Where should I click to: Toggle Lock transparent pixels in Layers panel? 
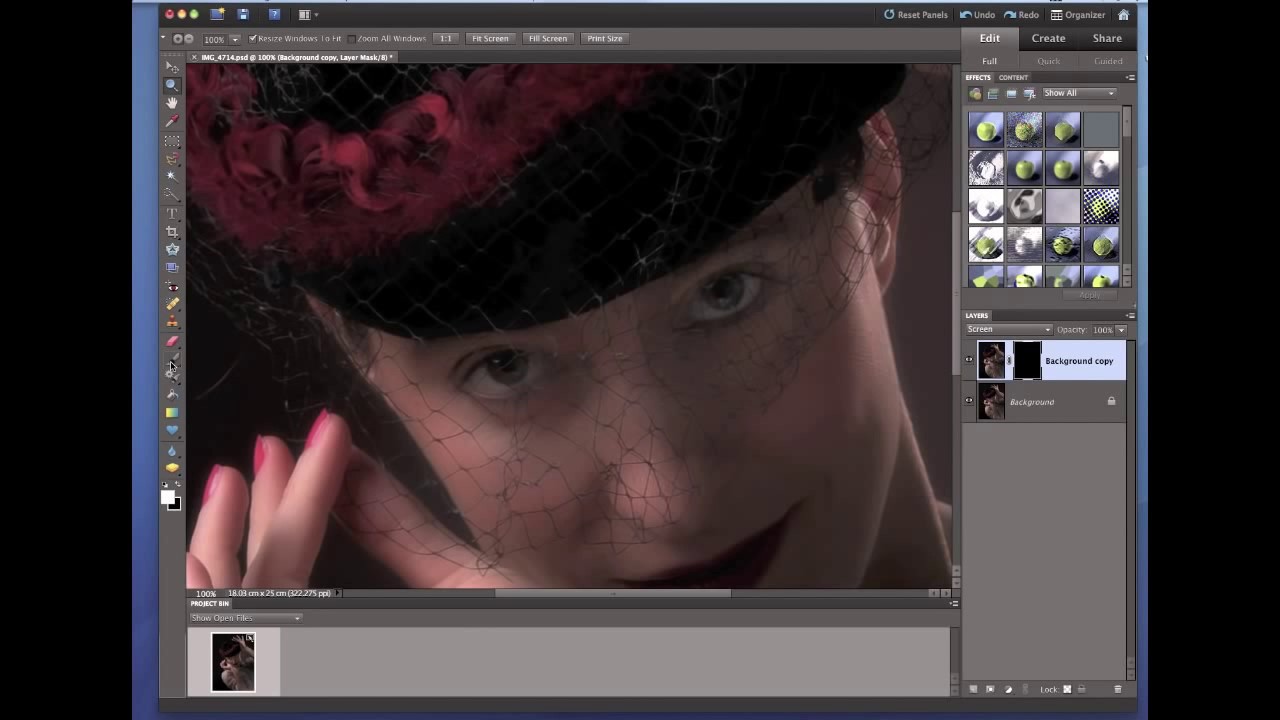click(x=1067, y=689)
